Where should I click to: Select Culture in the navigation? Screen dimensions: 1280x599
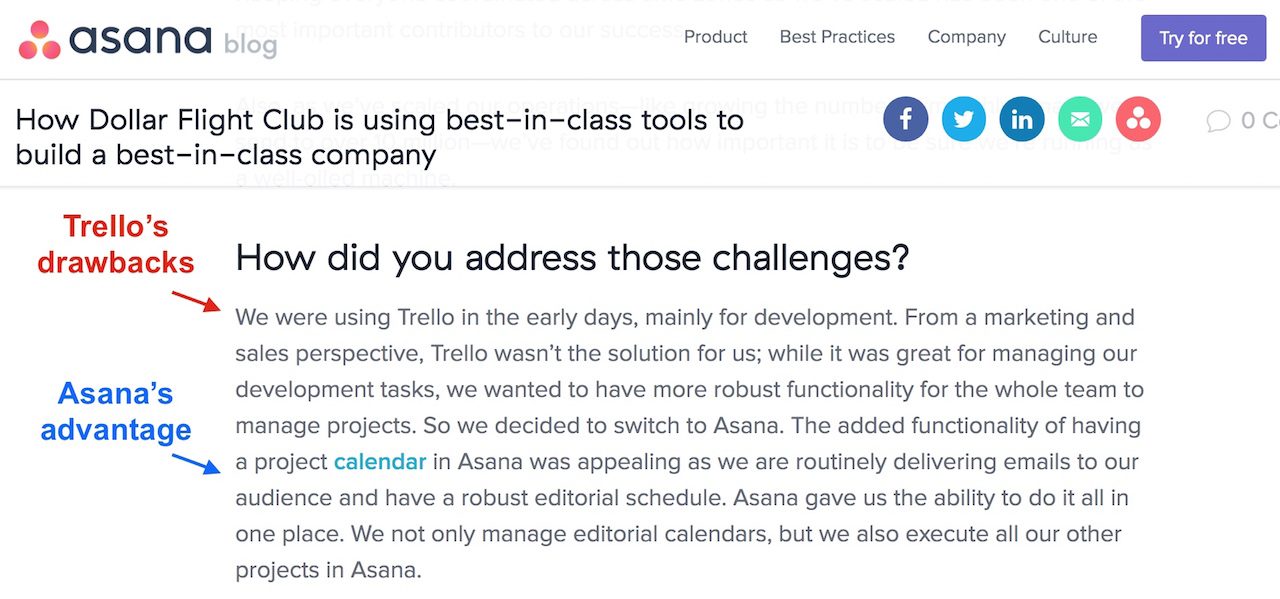point(1067,37)
